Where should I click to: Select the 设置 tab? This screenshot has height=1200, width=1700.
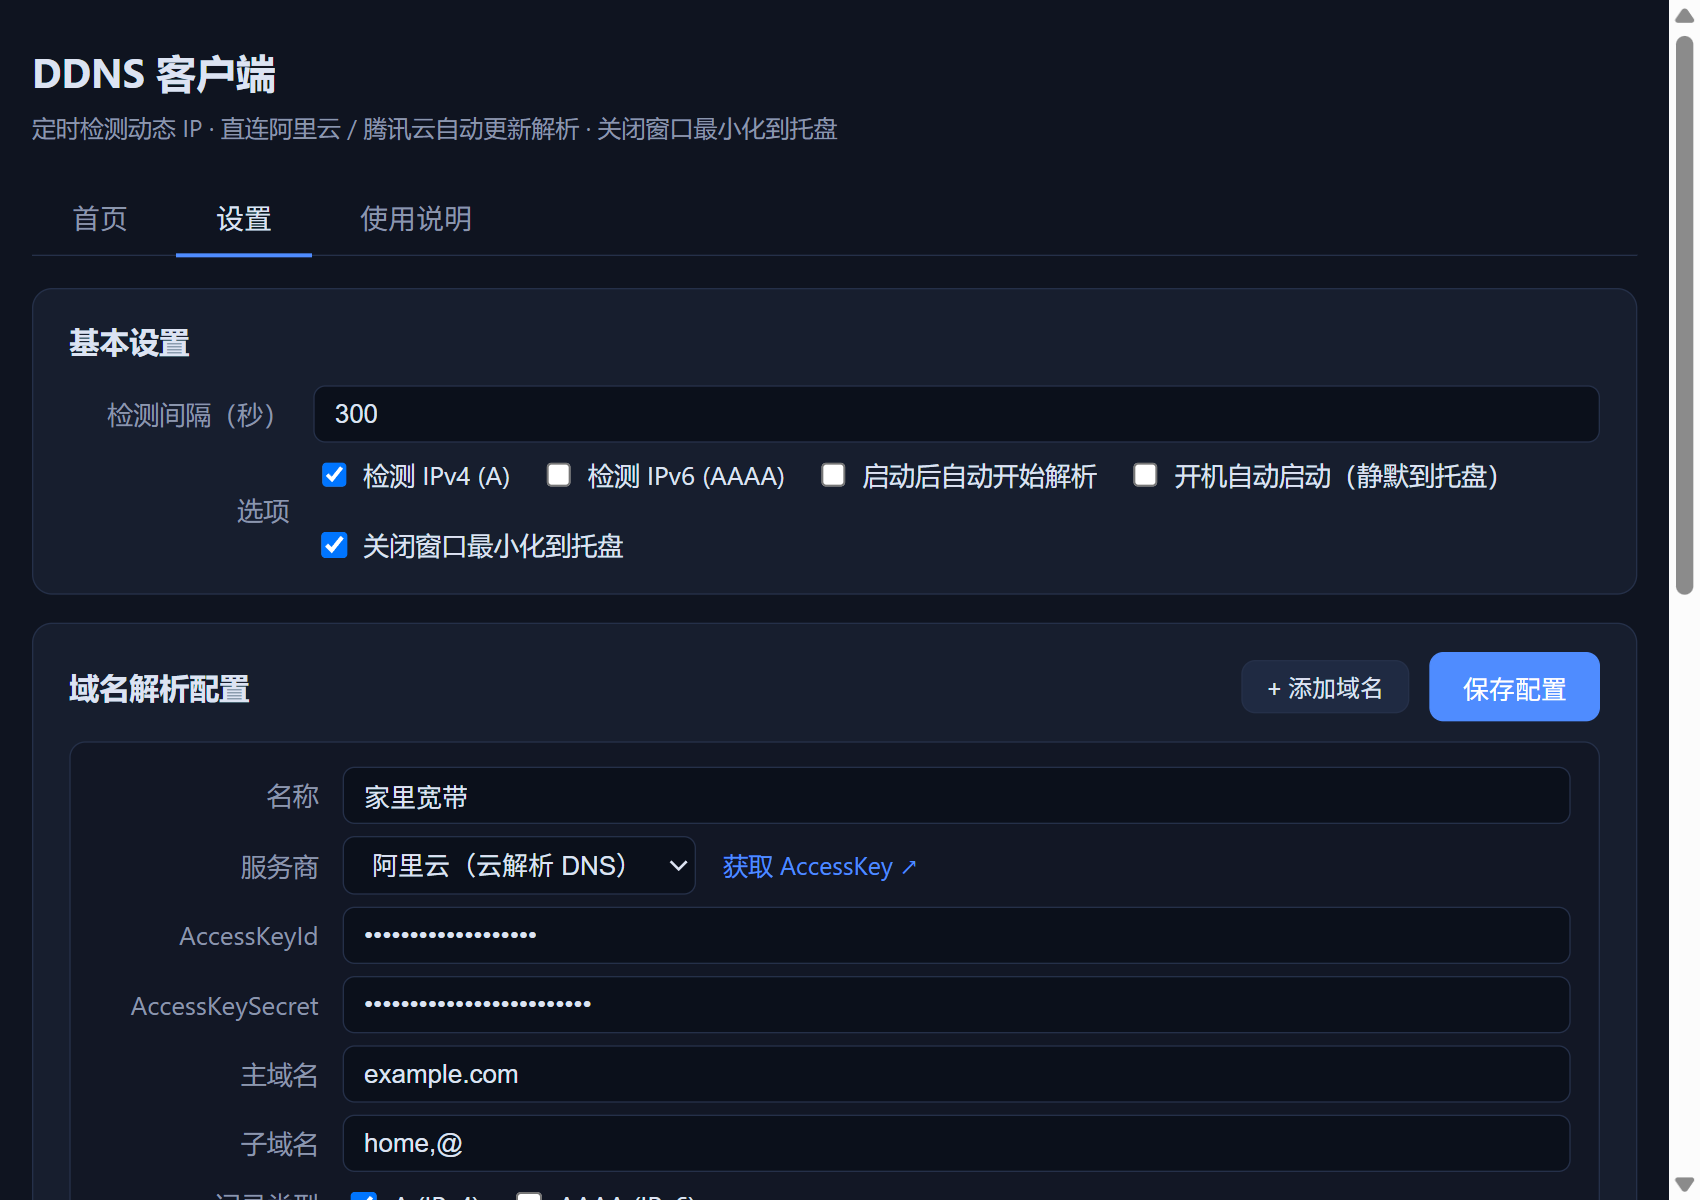coord(244,219)
